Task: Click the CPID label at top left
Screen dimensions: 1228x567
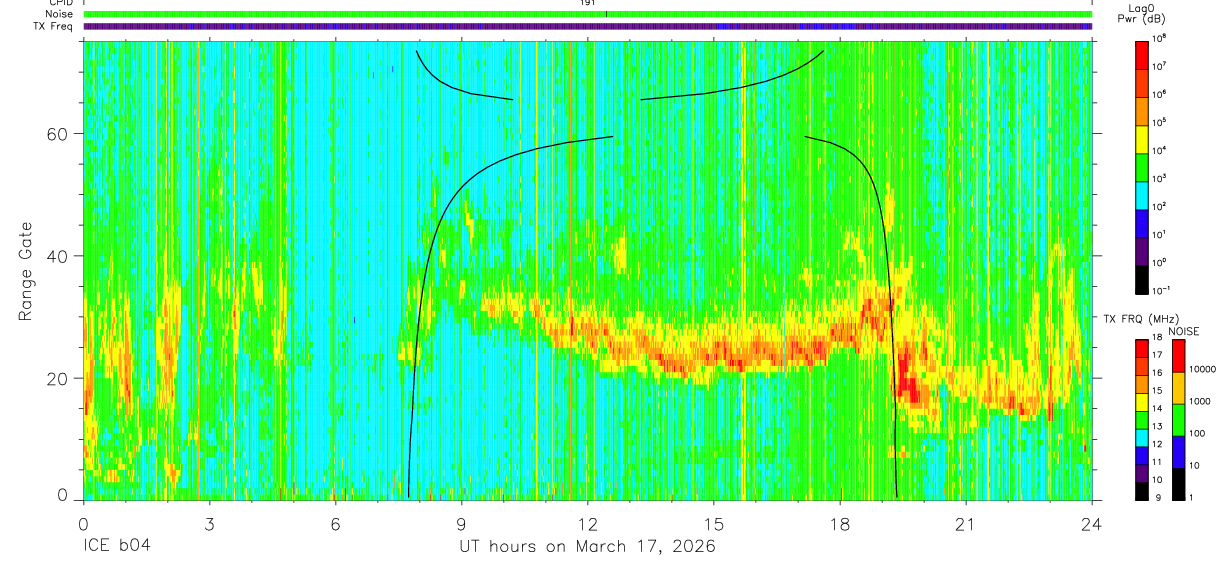Action: tap(60, 3)
